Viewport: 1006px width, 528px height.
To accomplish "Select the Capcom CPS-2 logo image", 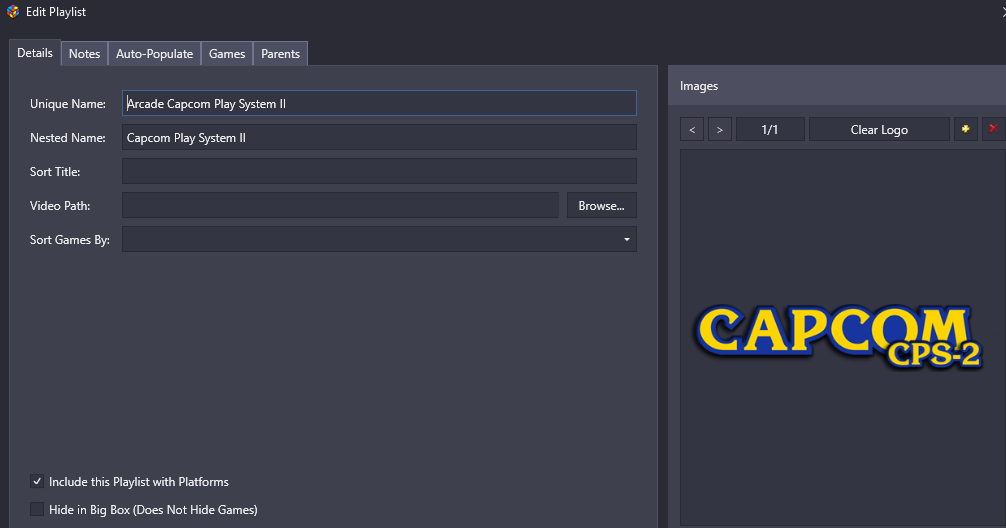I will [839, 337].
